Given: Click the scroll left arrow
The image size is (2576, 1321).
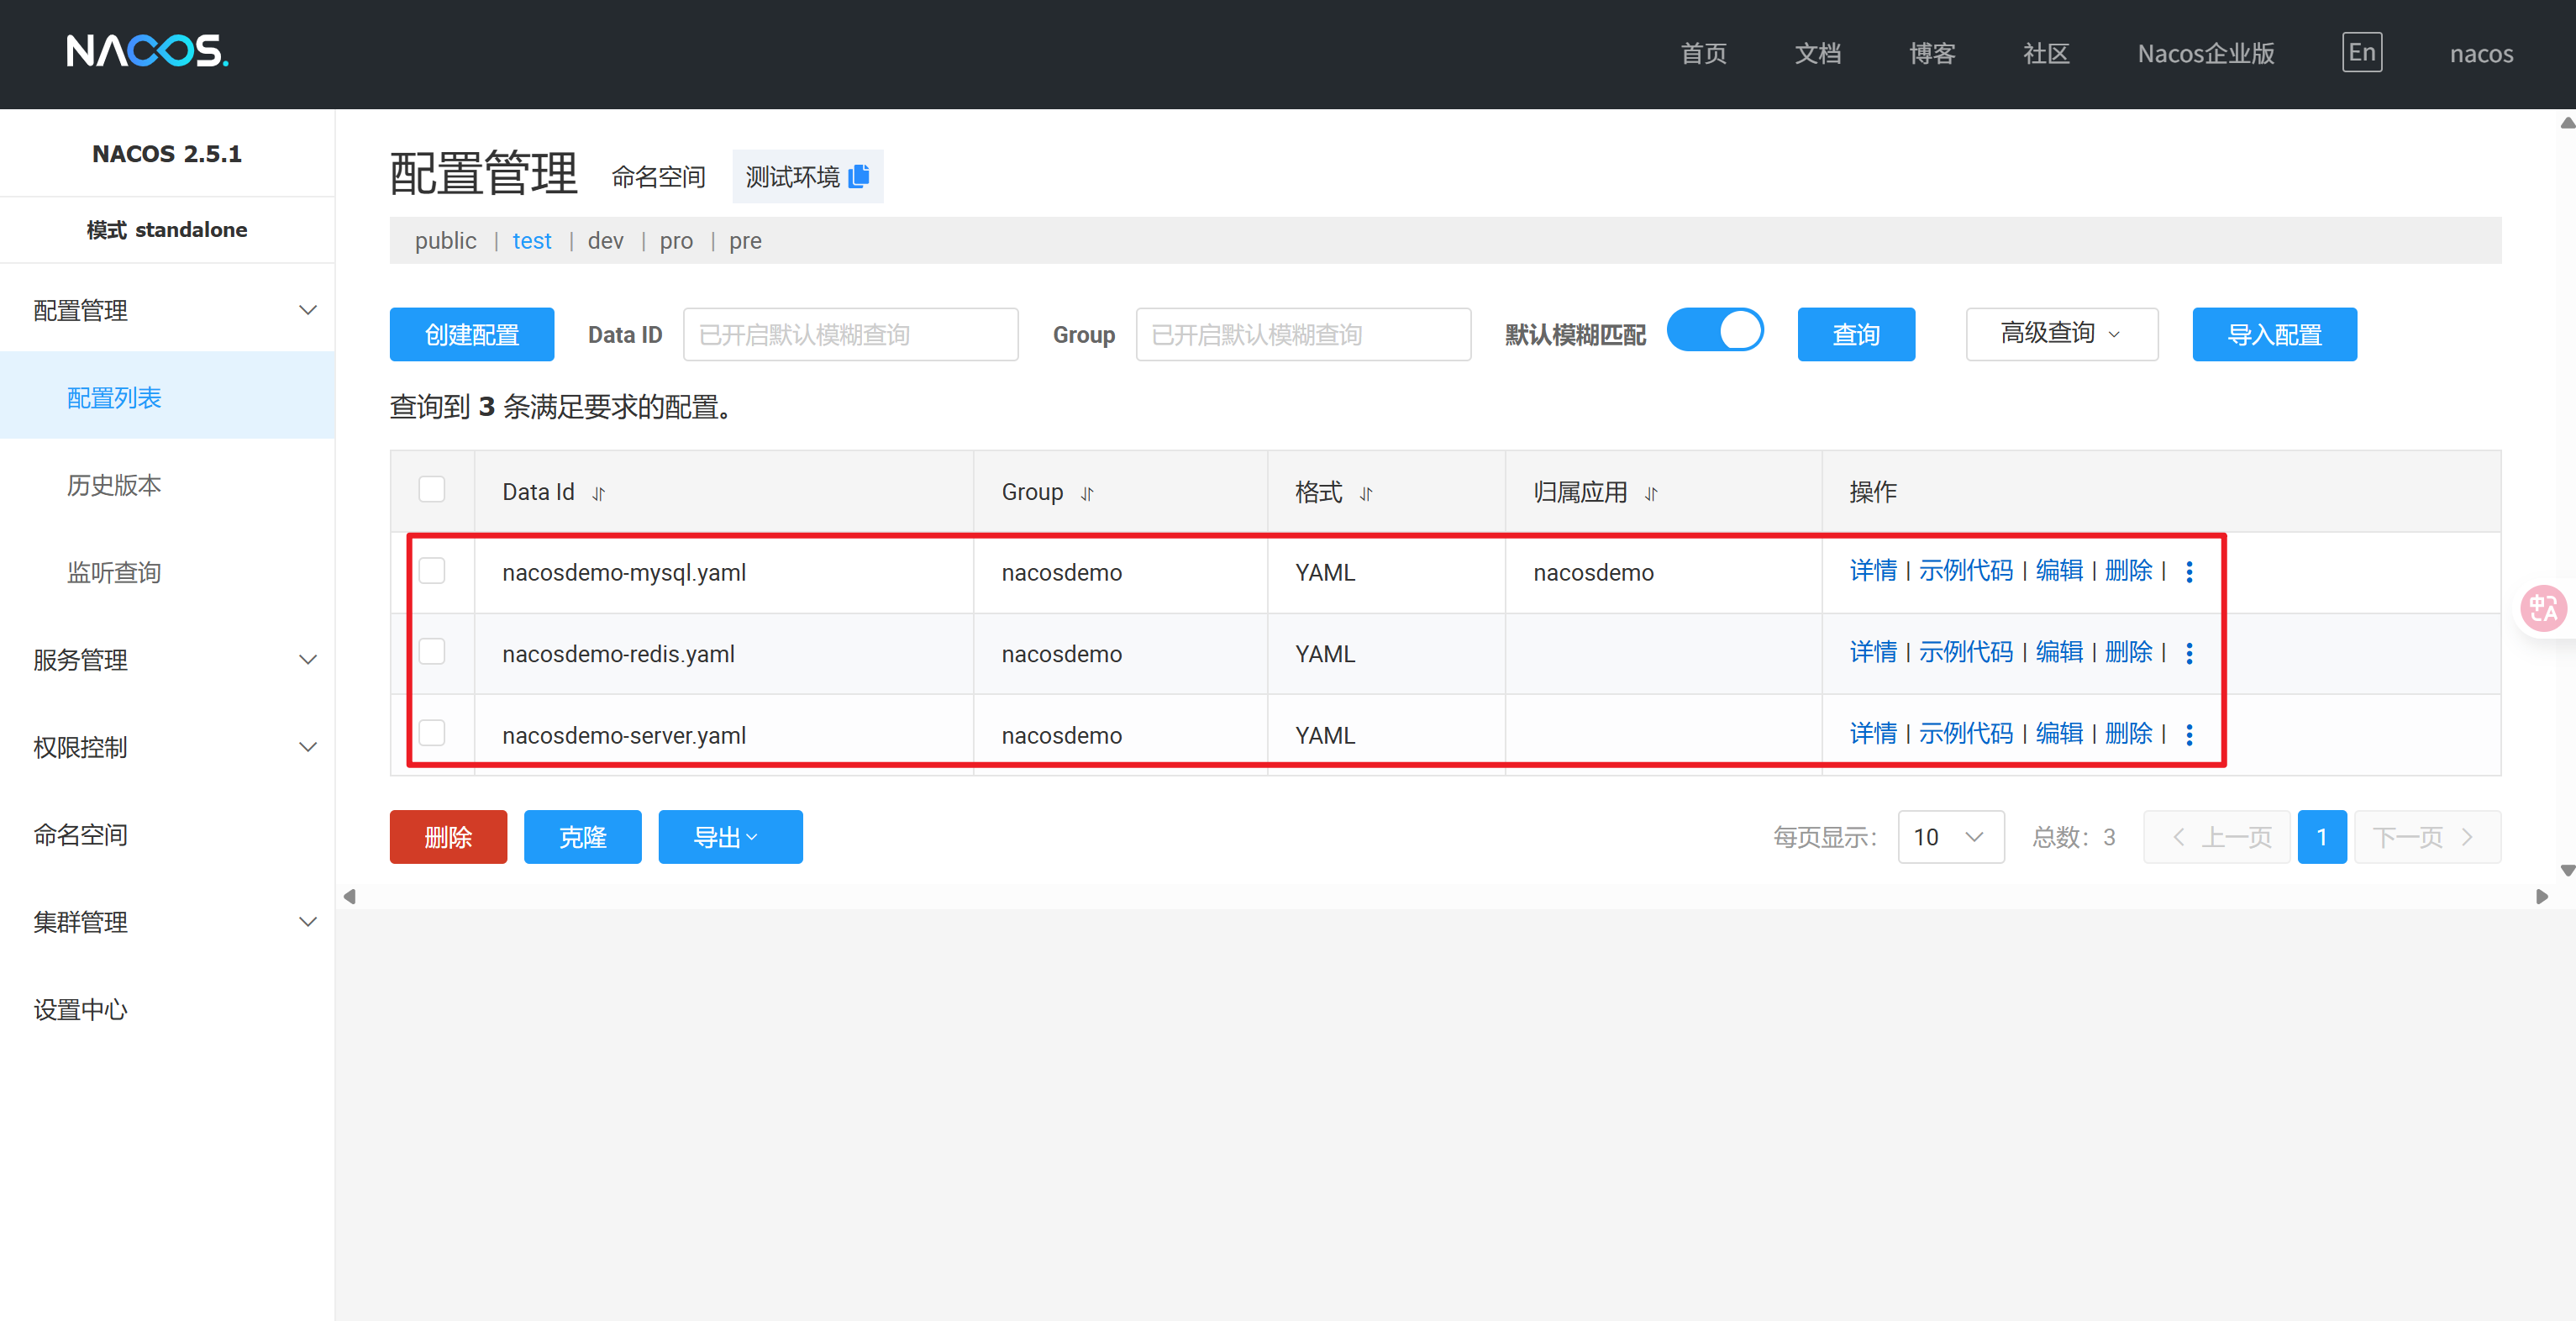Looking at the screenshot, I should (x=349, y=896).
